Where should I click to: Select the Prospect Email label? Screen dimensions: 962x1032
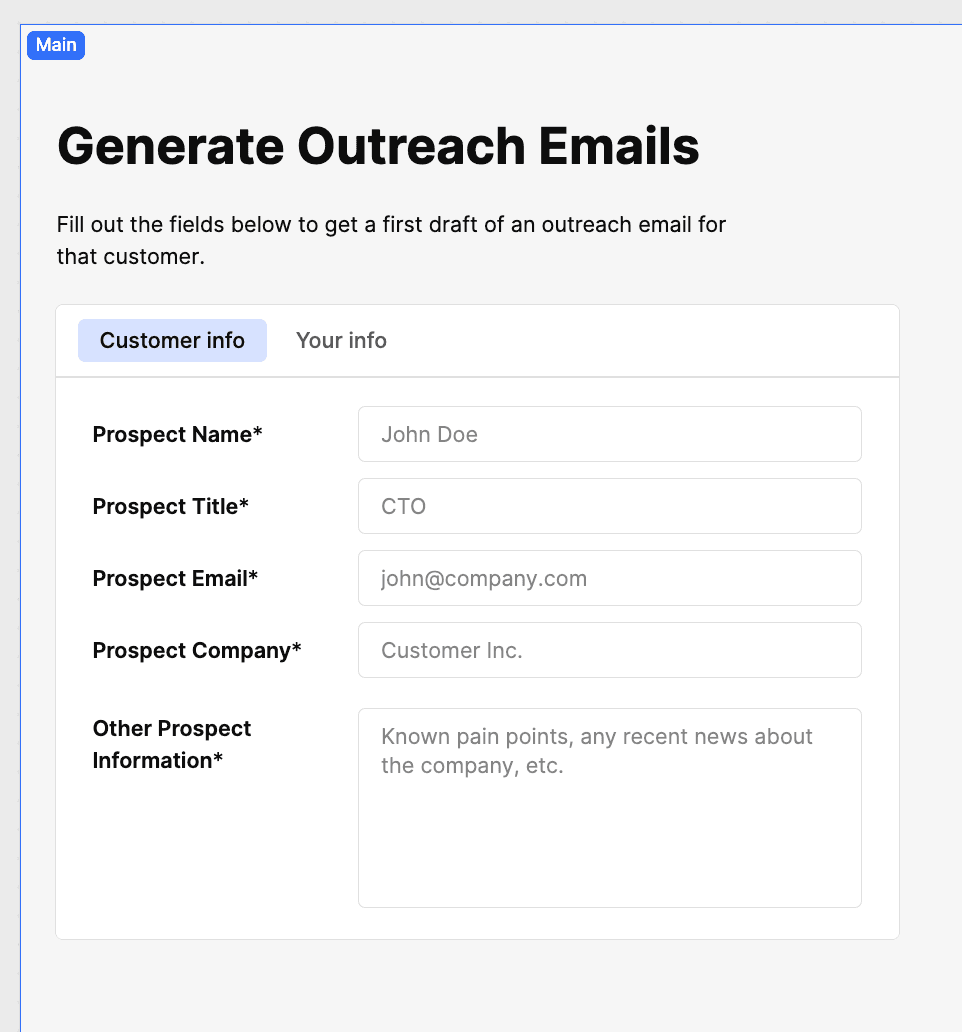(x=175, y=578)
